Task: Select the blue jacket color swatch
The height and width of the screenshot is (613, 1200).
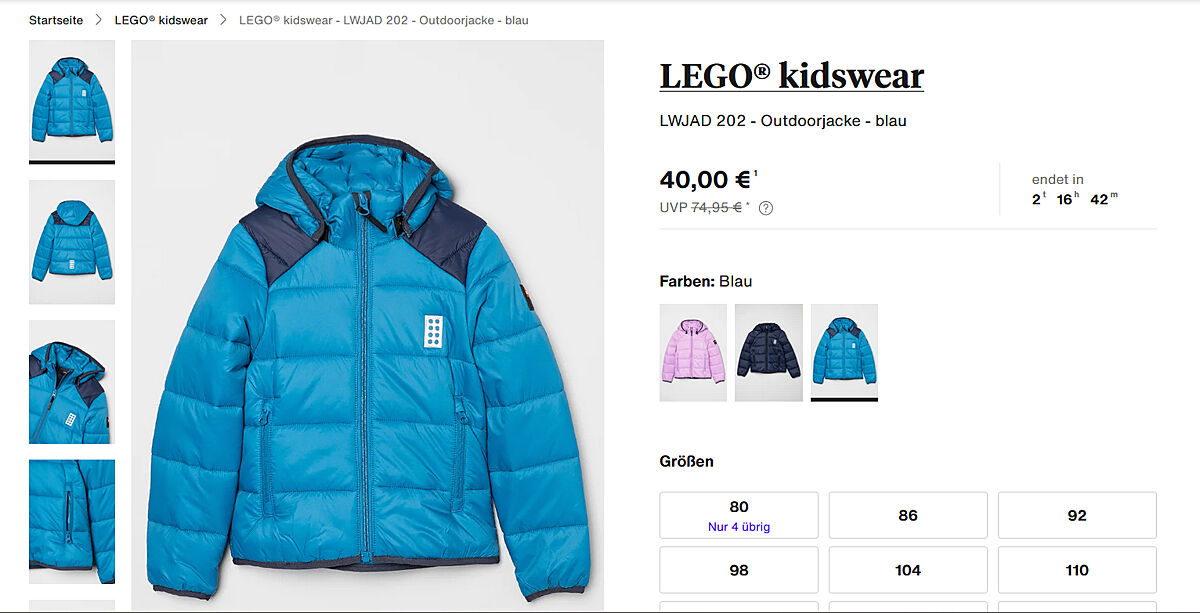Action: coord(844,352)
